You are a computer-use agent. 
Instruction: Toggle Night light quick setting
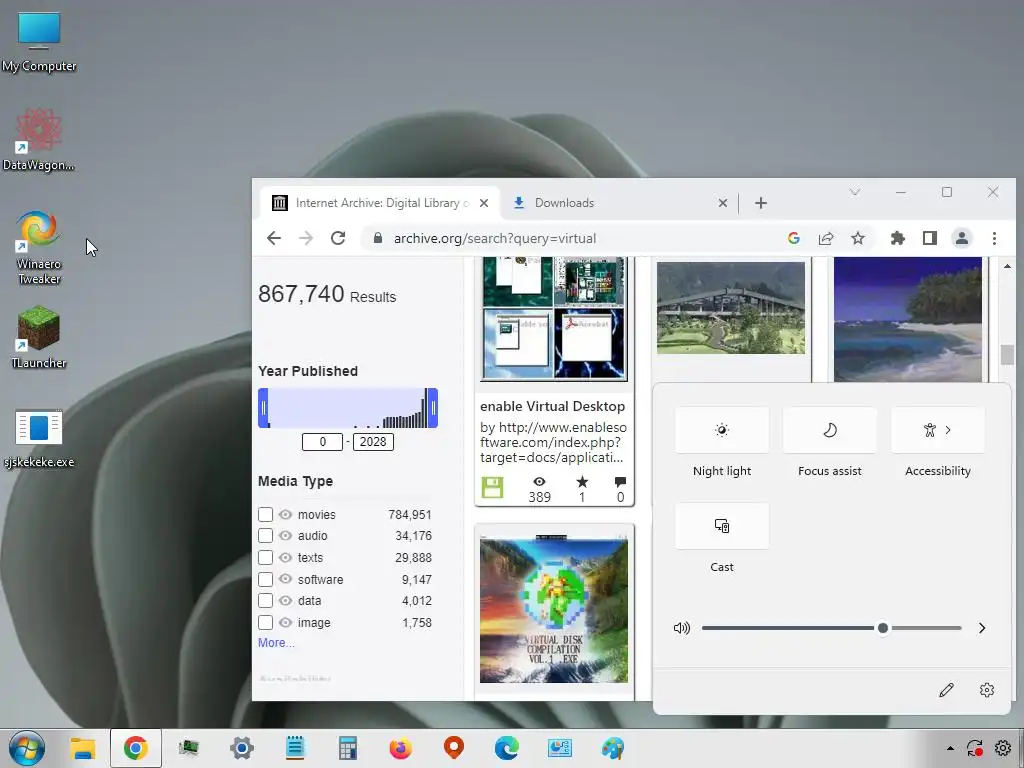click(x=722, y=430)
